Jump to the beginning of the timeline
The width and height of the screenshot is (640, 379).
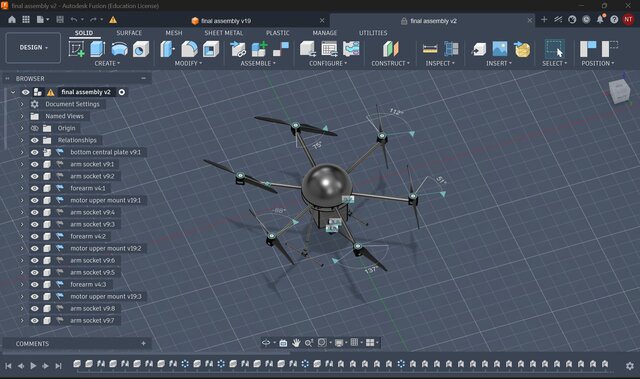[x=8, y=366]
